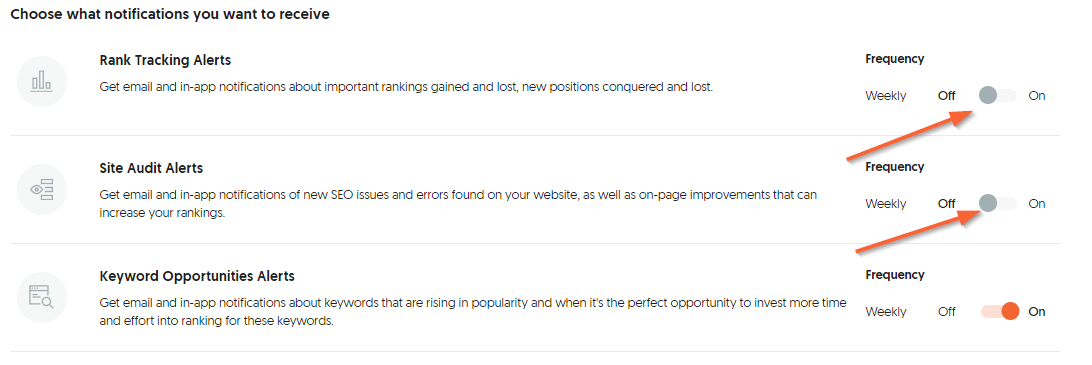Image resolution: width=1092 pixels, height=365 pixels.
Task: Click the Site Audit eye icon
Action: click(x=42, y=189)
